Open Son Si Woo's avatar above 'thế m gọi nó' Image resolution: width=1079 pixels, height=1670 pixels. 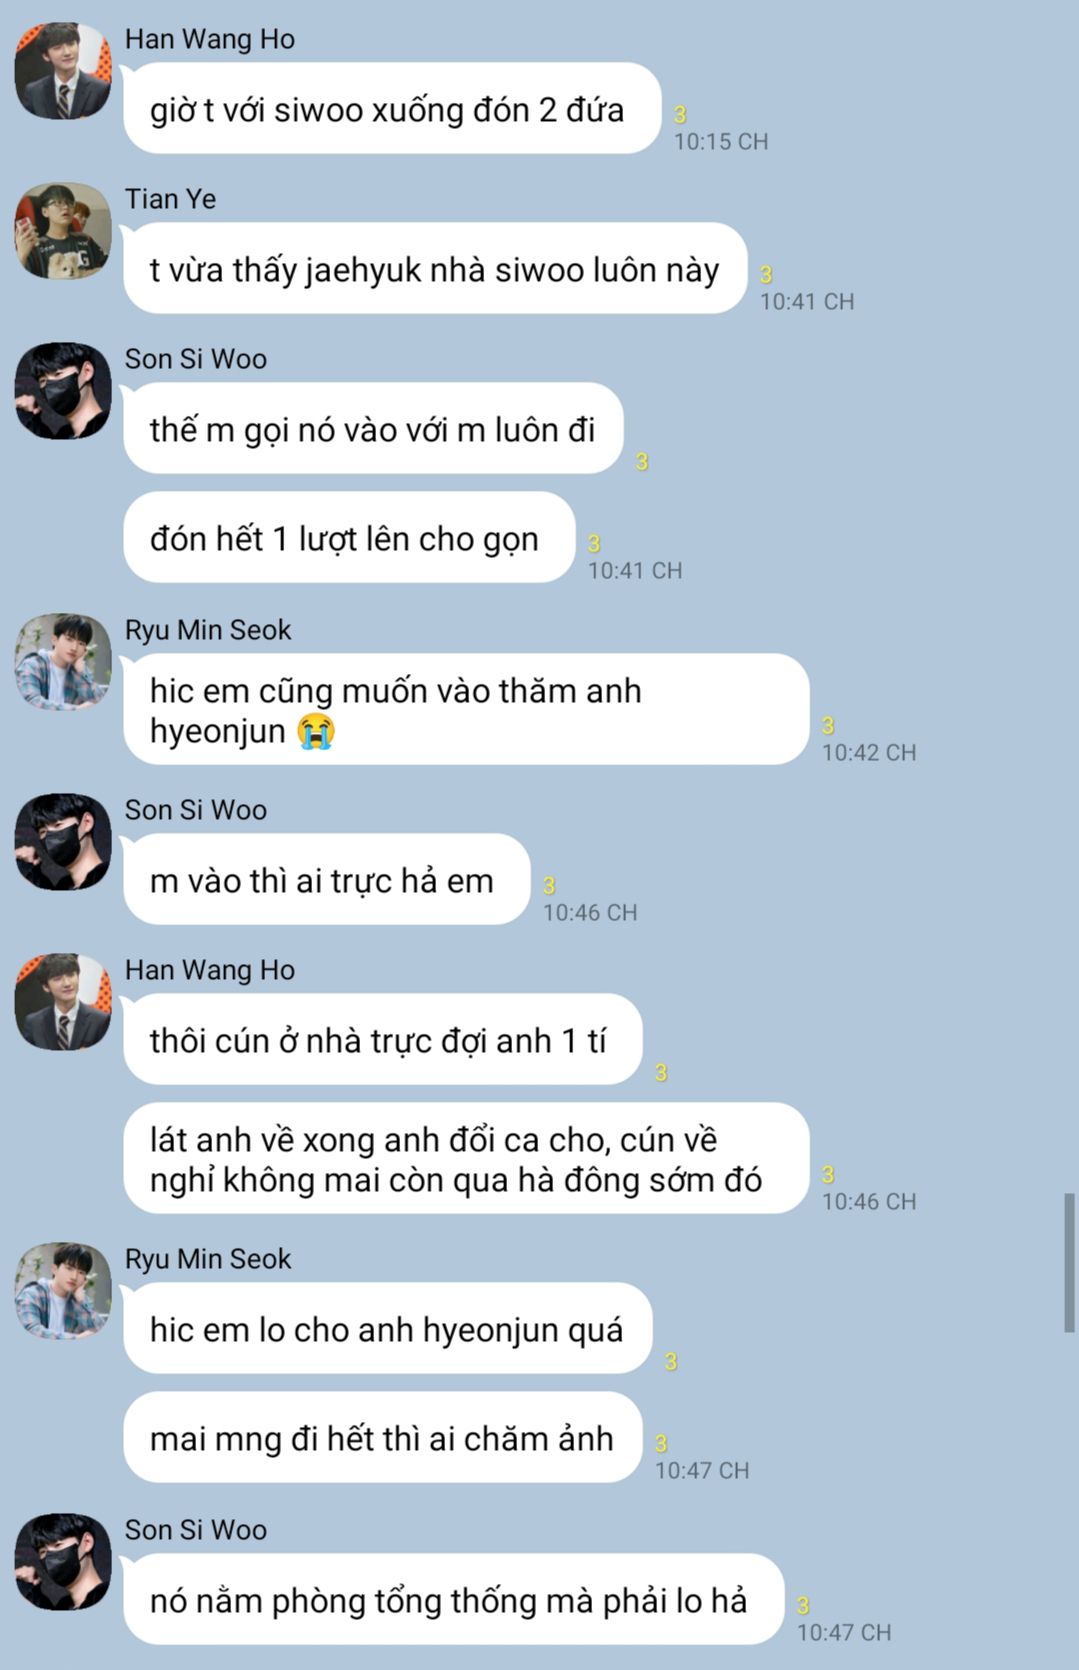[x=63, y=391]
